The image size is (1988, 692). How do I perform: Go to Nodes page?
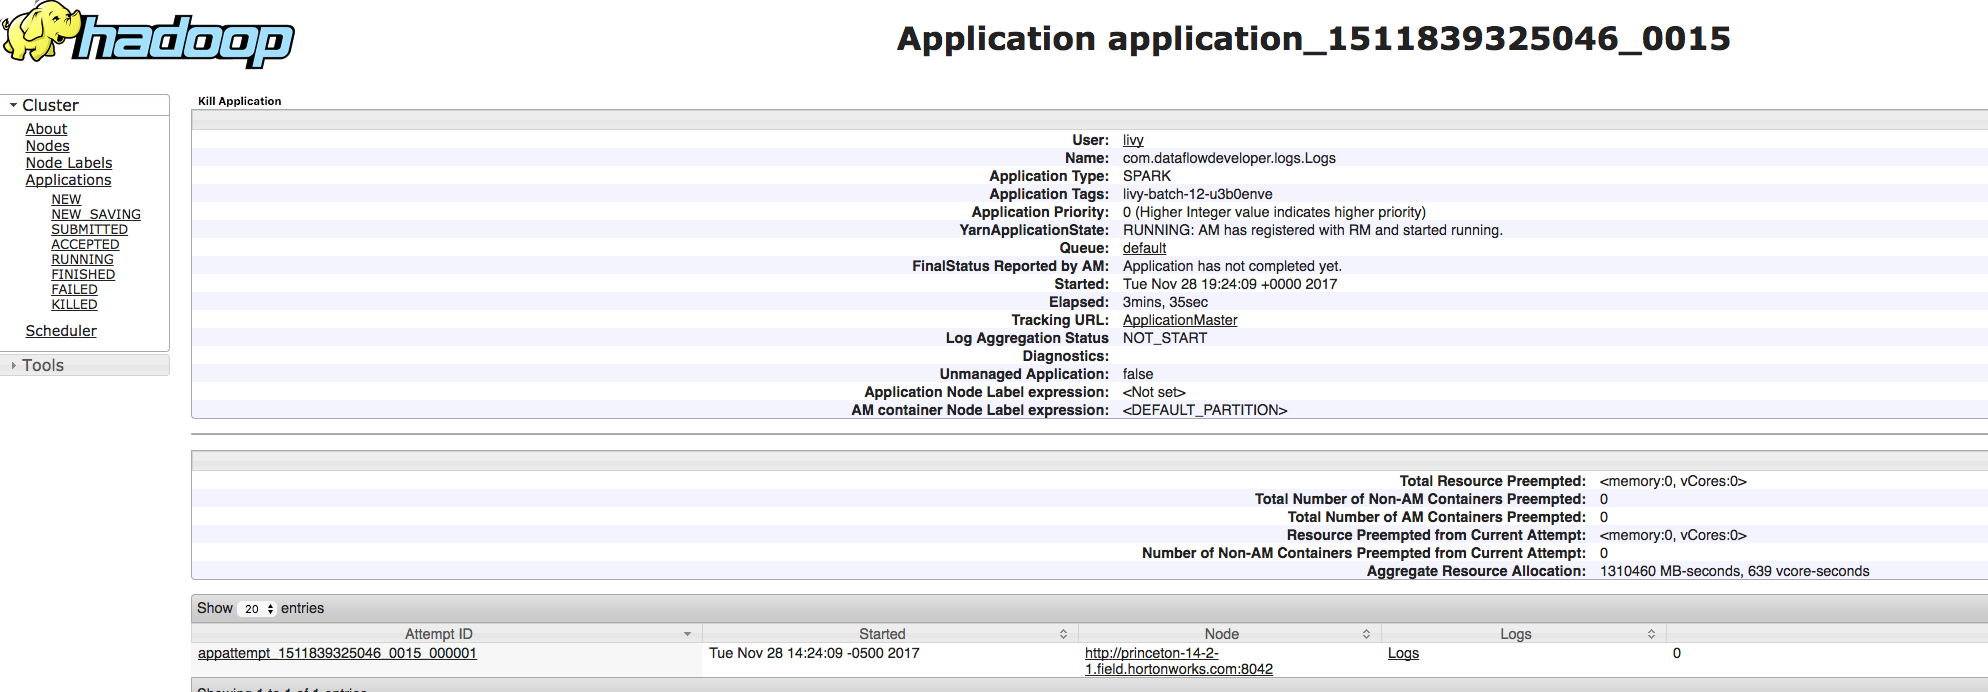(x=47, y=146)
